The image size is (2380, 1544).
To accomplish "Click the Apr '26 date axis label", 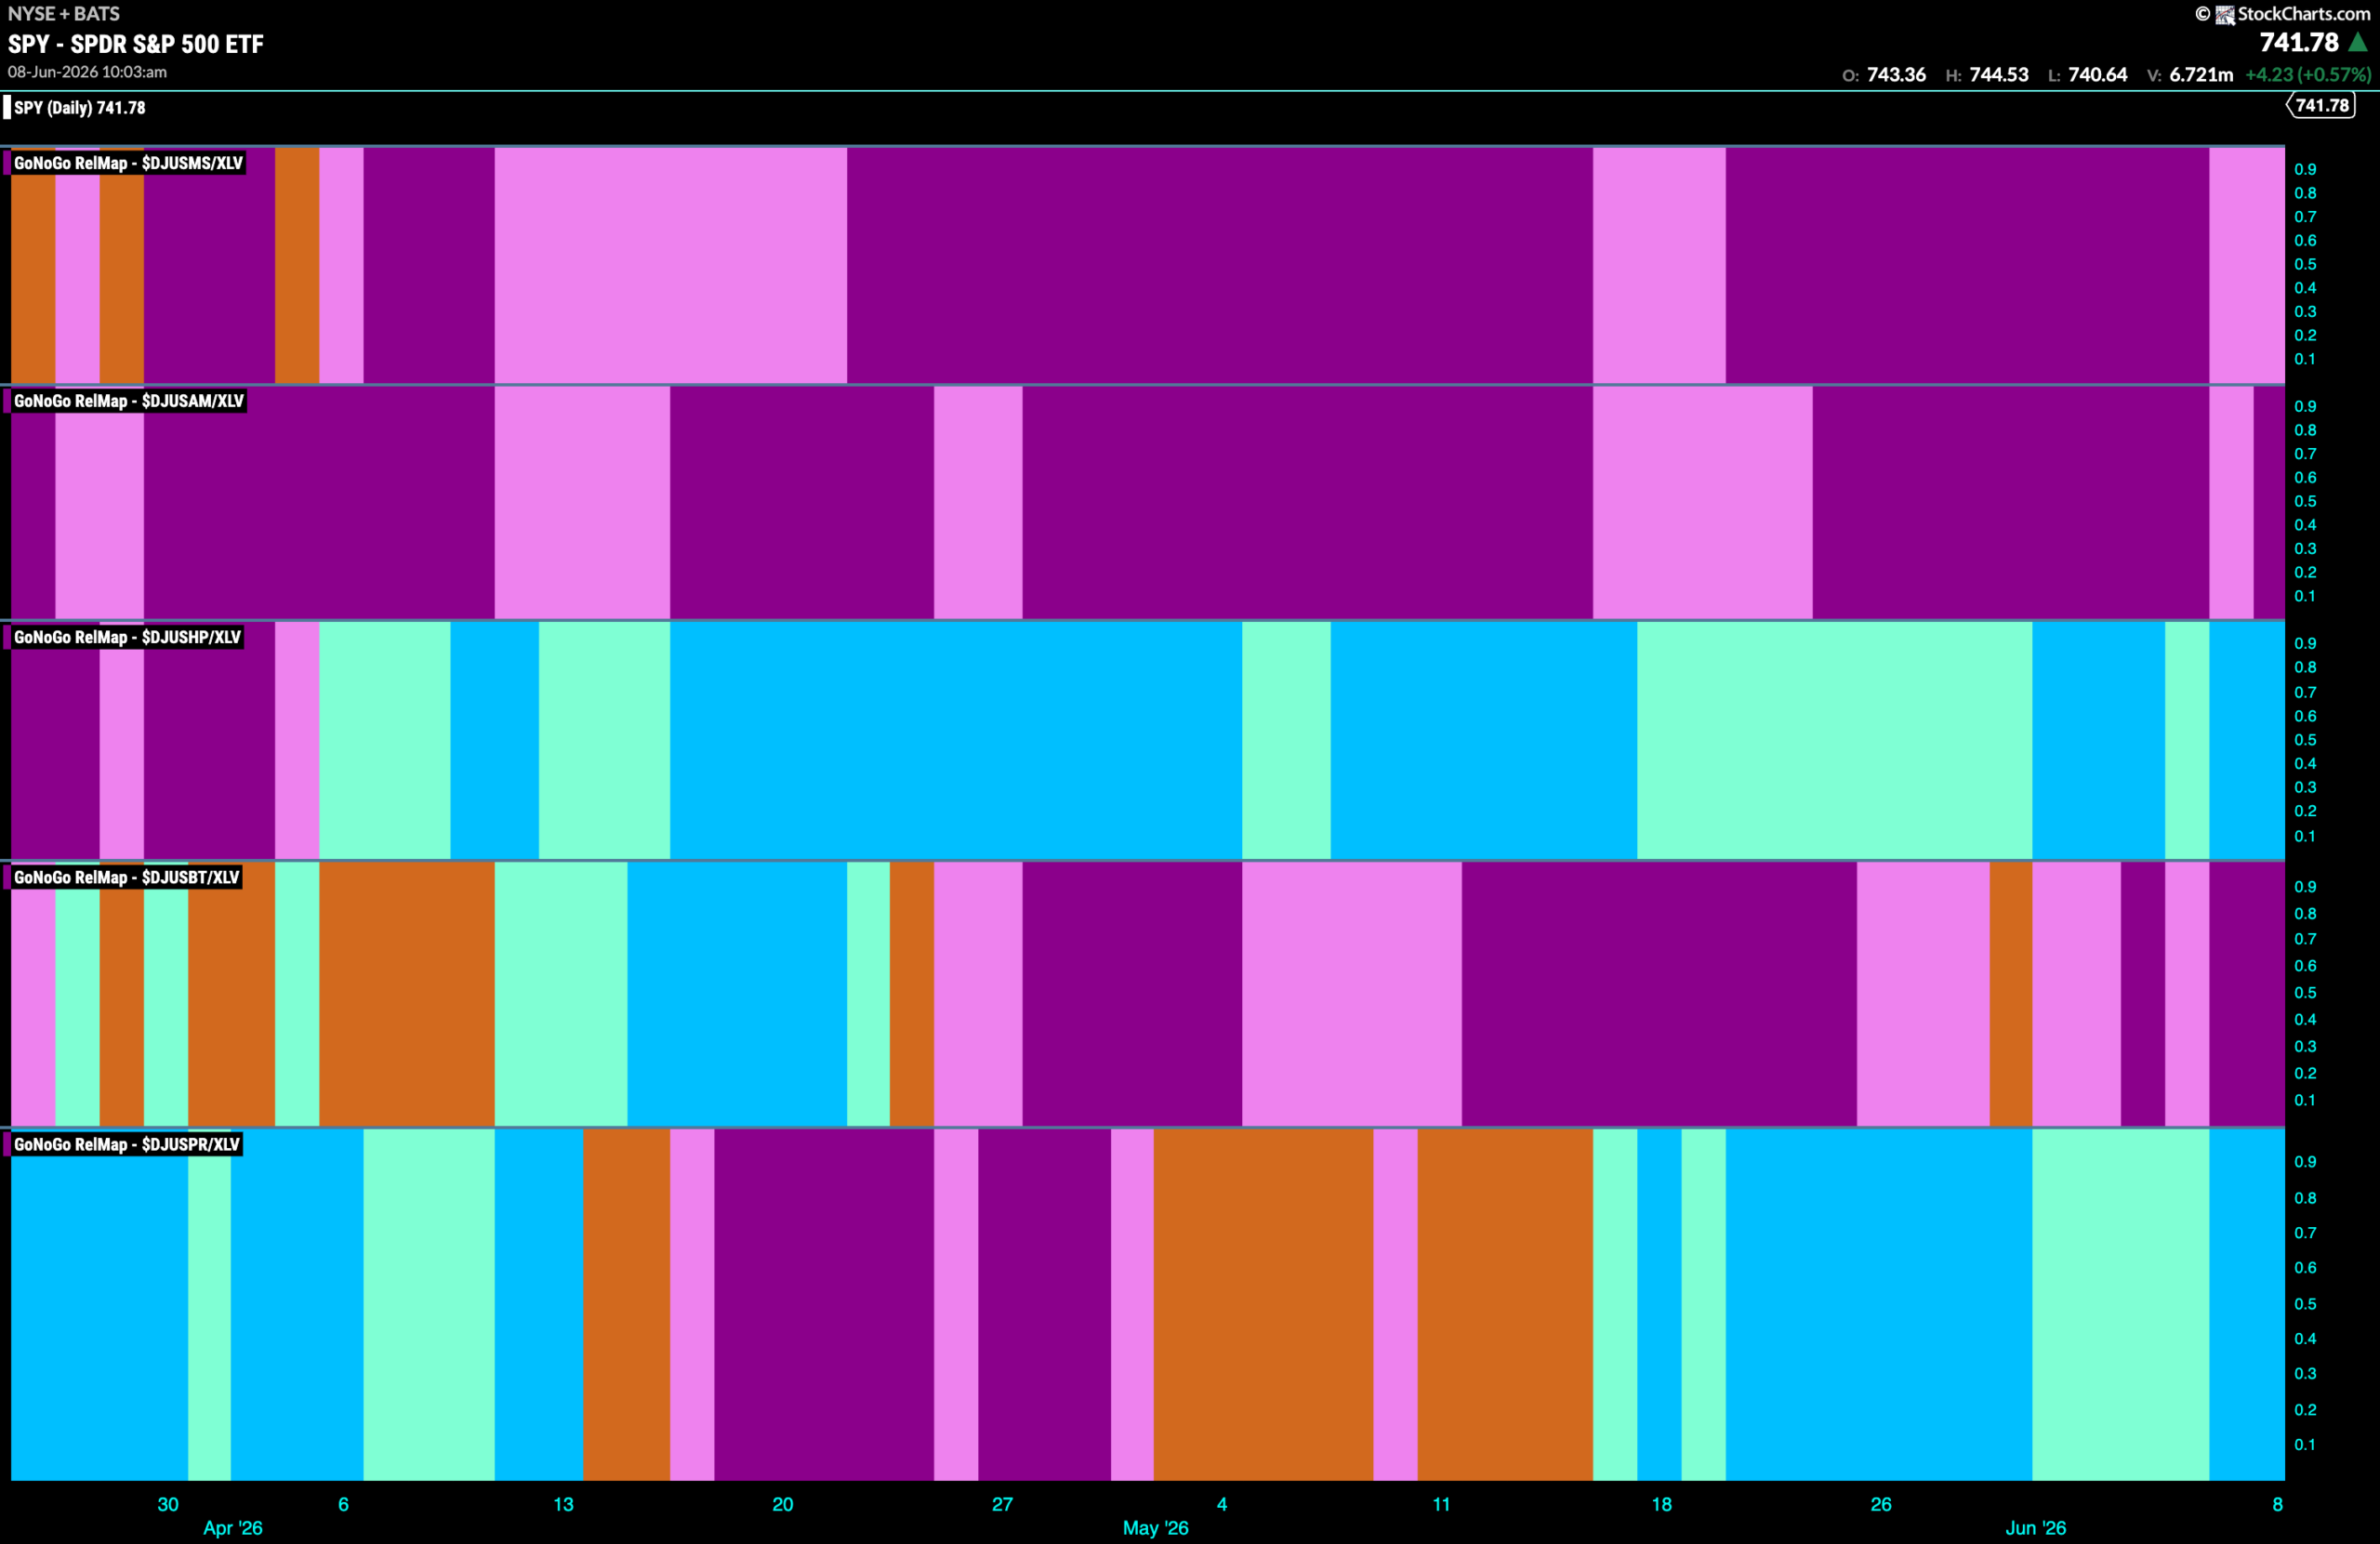I will pos(233,1528).
